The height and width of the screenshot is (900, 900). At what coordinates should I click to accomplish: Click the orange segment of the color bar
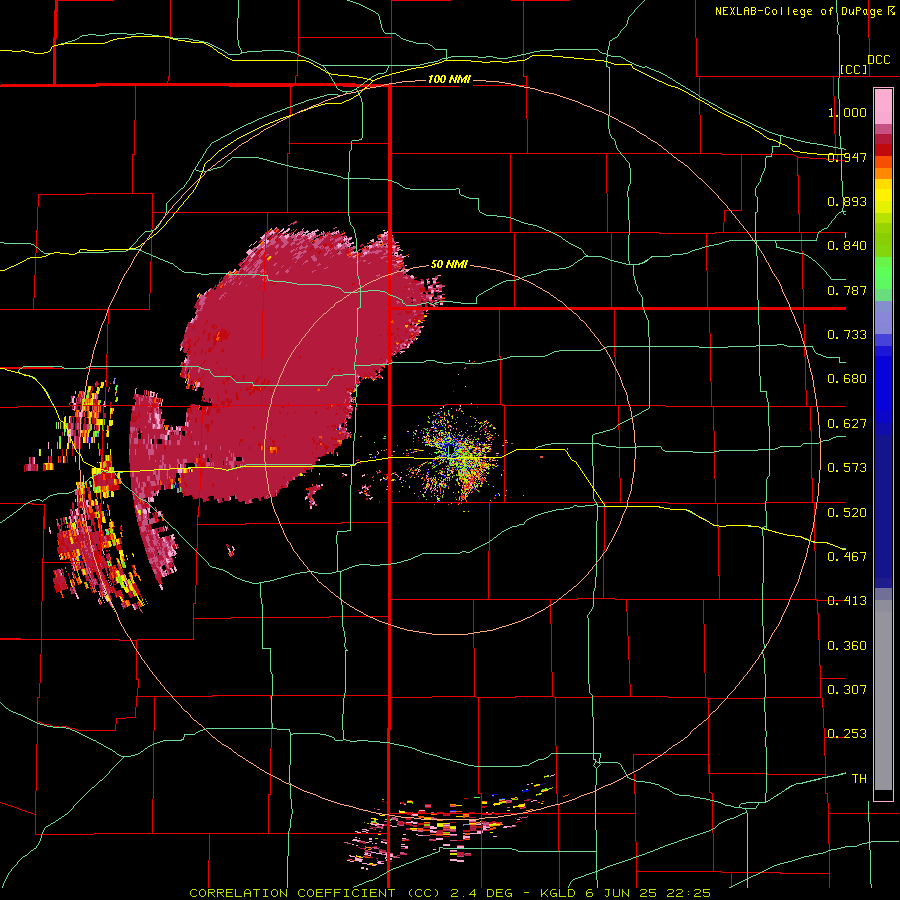(x=883, y=168)
